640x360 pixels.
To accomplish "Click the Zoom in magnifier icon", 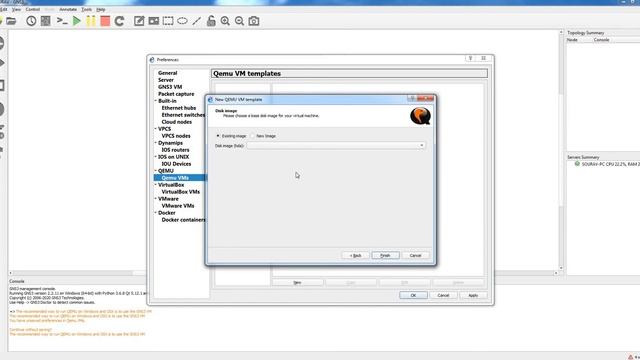I will 225,21.
